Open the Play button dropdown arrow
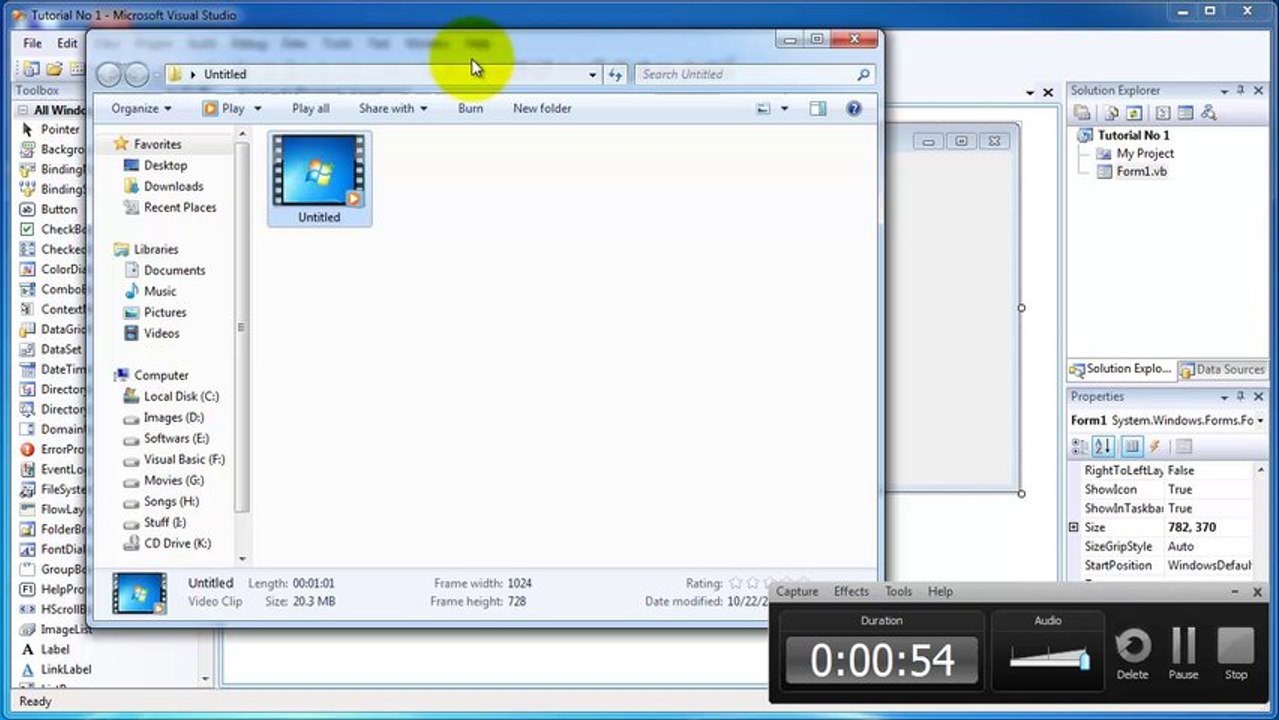This screenshot has width=1279, height=720. (257, 108)
